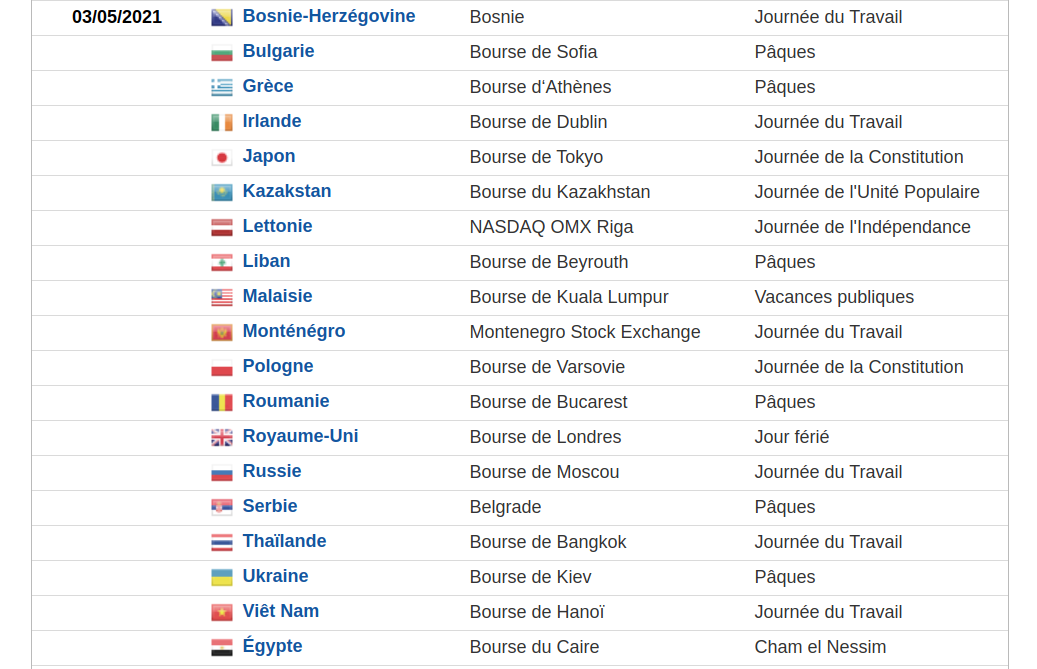
Task: Open the Ukraine country link
Action: tap(275, 576)
